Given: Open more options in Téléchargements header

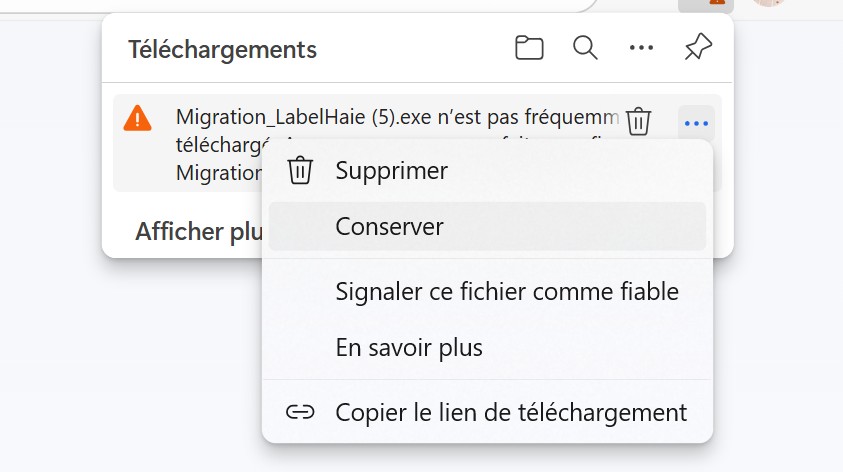Looking at the screenshot, I should coord(641,48).
